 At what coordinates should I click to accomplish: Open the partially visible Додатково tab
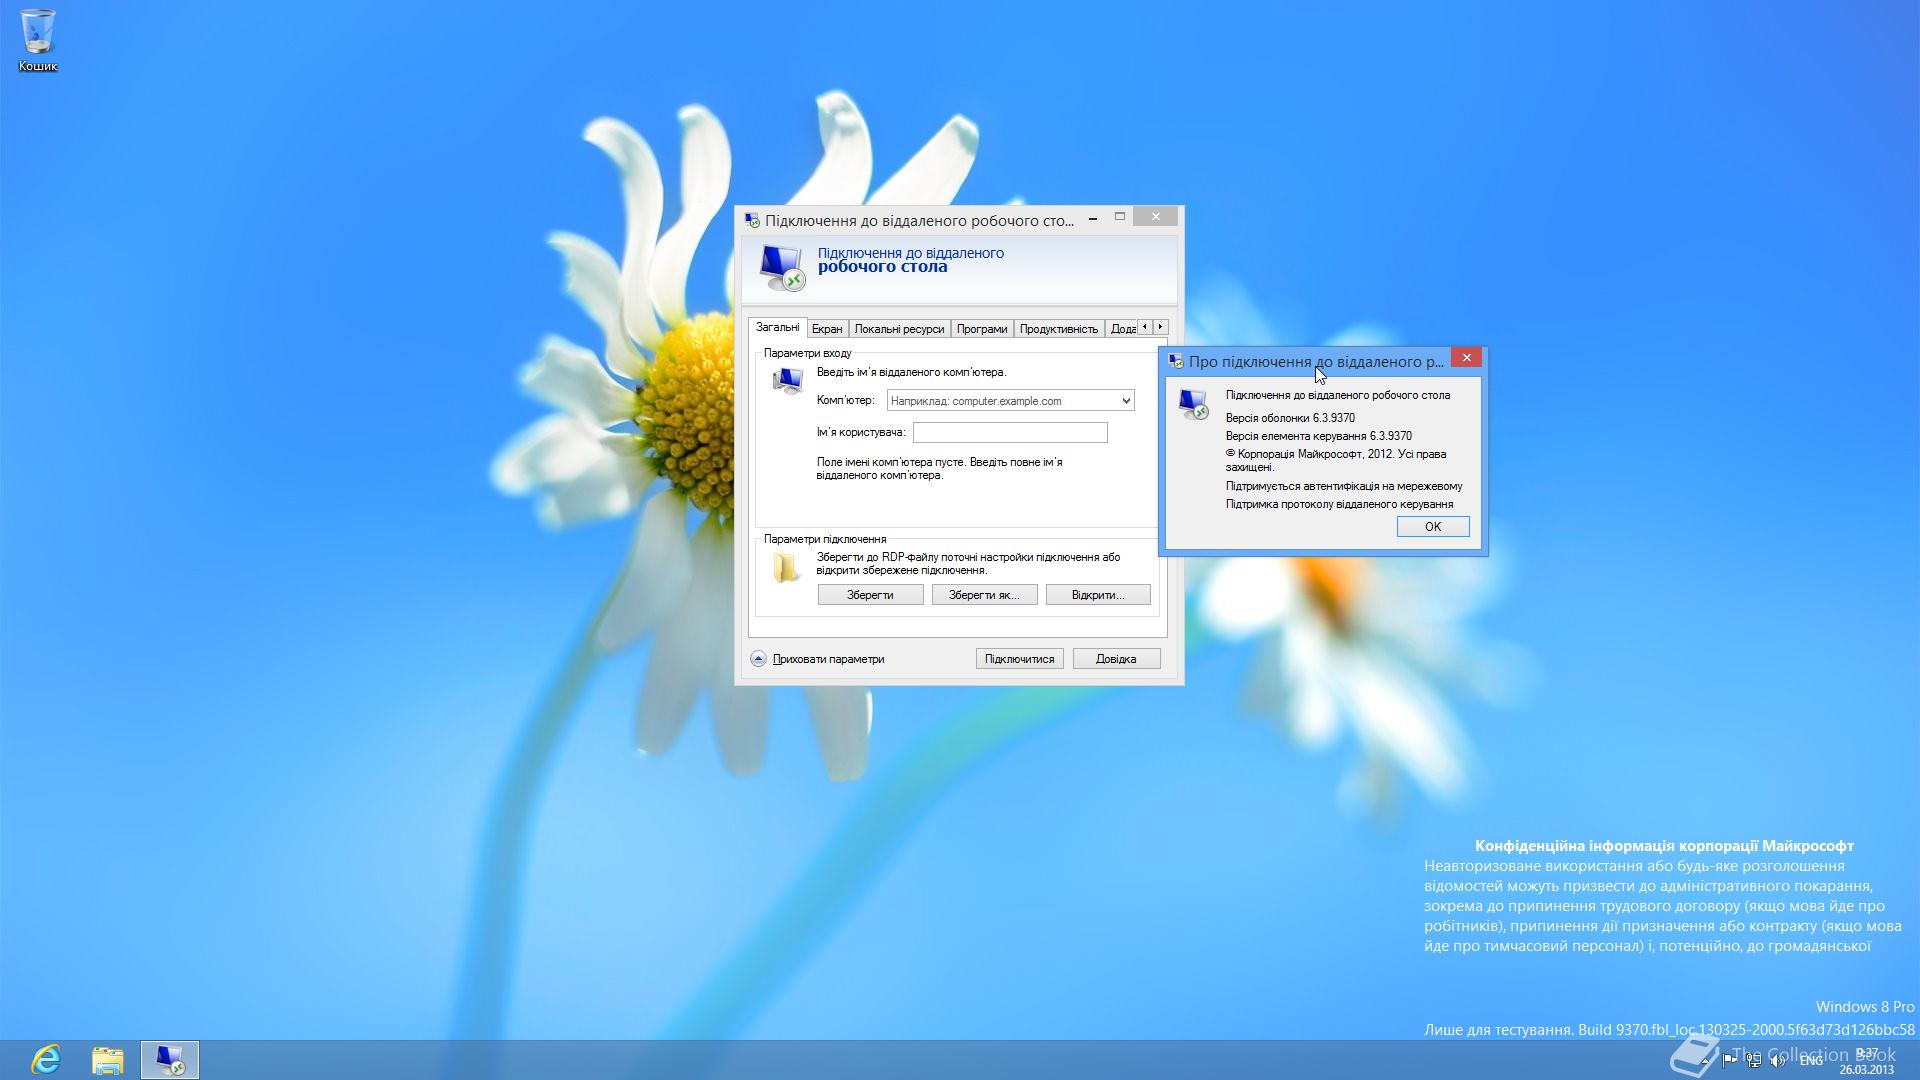tap(1121, 329)
